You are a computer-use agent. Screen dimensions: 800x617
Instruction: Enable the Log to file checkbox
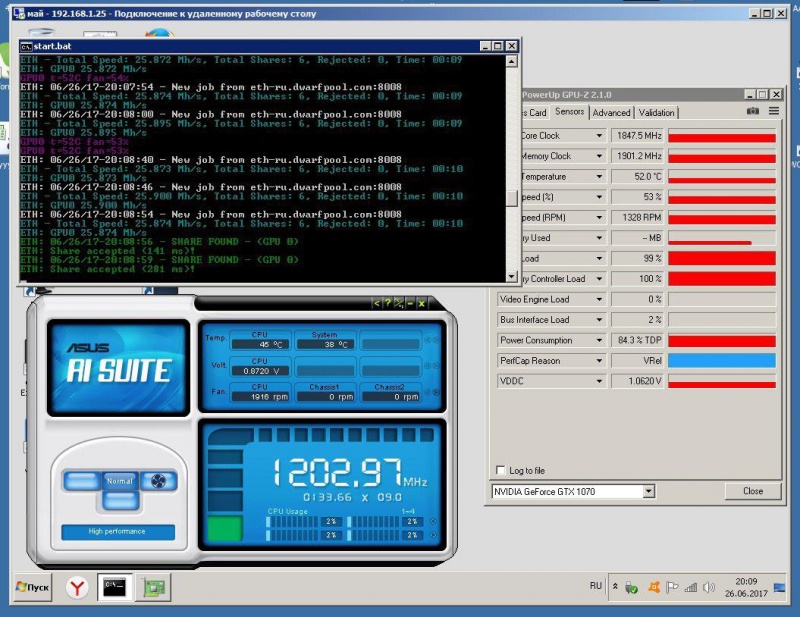(502, 470)
